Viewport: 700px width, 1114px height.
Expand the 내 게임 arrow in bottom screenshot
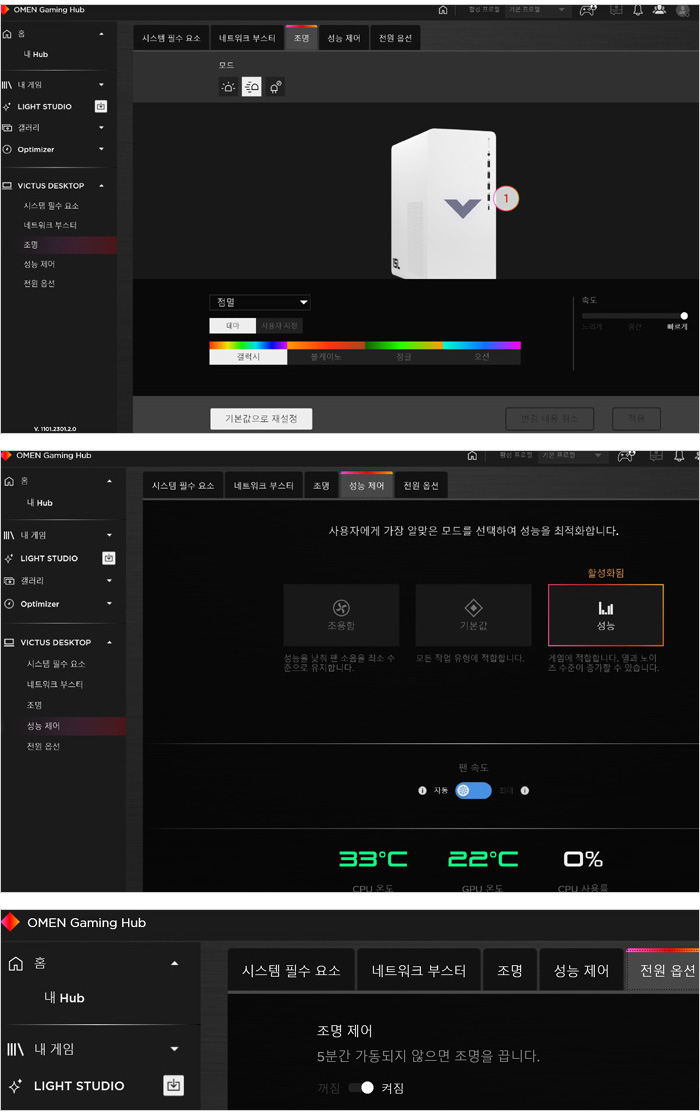[x=174, y=1049]
